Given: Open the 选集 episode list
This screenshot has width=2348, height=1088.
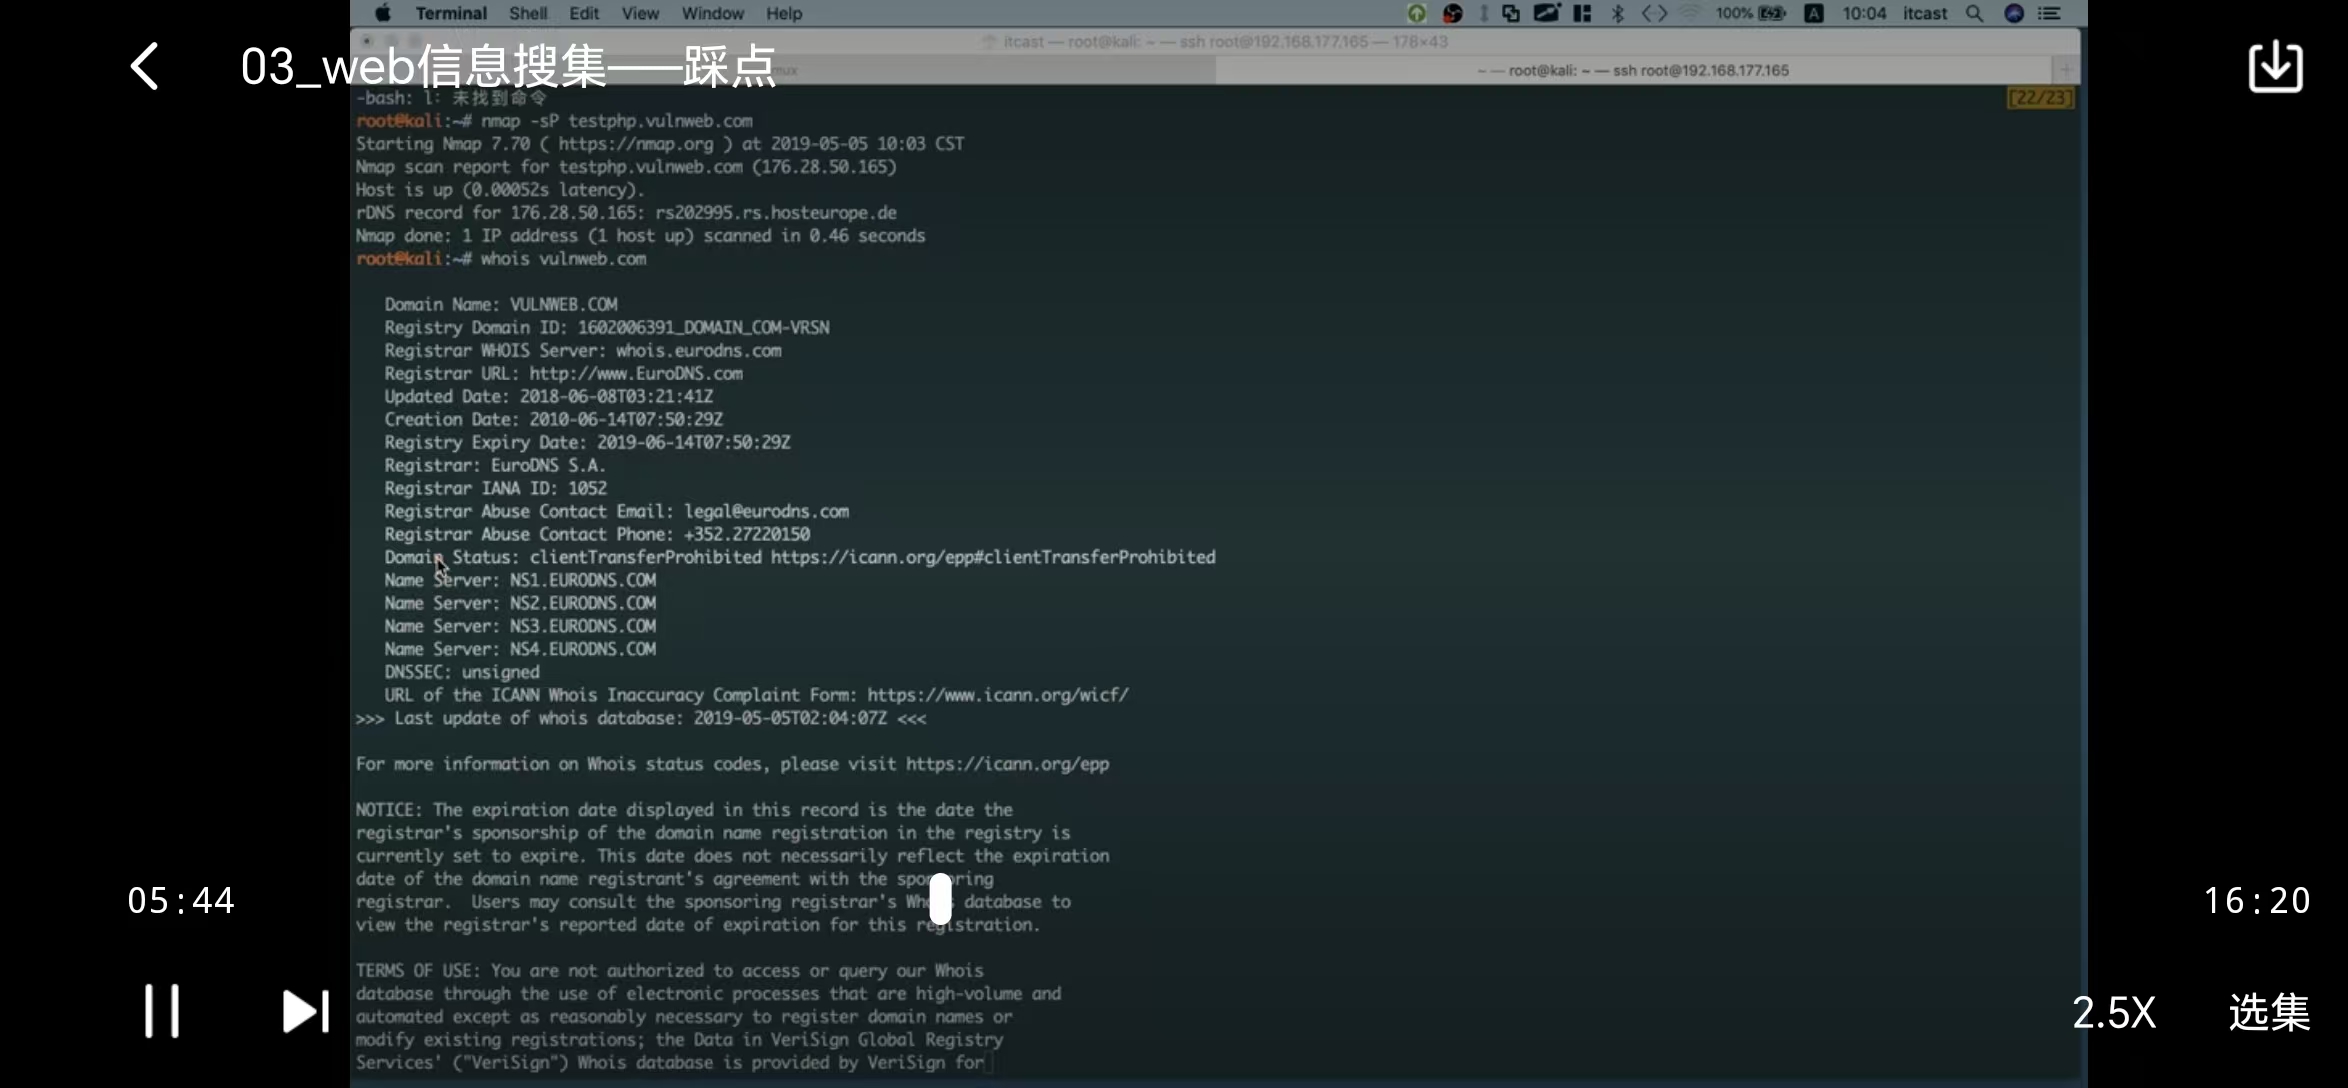Looking at the screenshot, I should [x=2269, y=1012].
